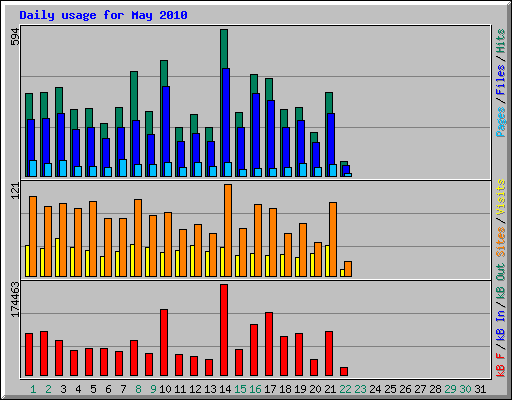Click the 121 visits axis value
The height and width of the screenshot is (400, 512).
(15, 191)
